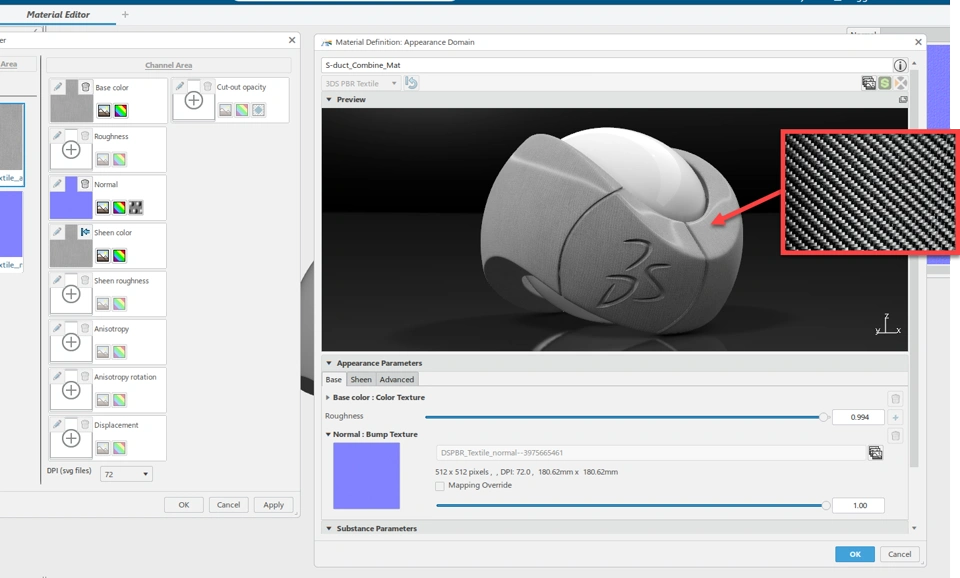Open the 3DS PBR Textile type dropdown

(x=361, y=83)
